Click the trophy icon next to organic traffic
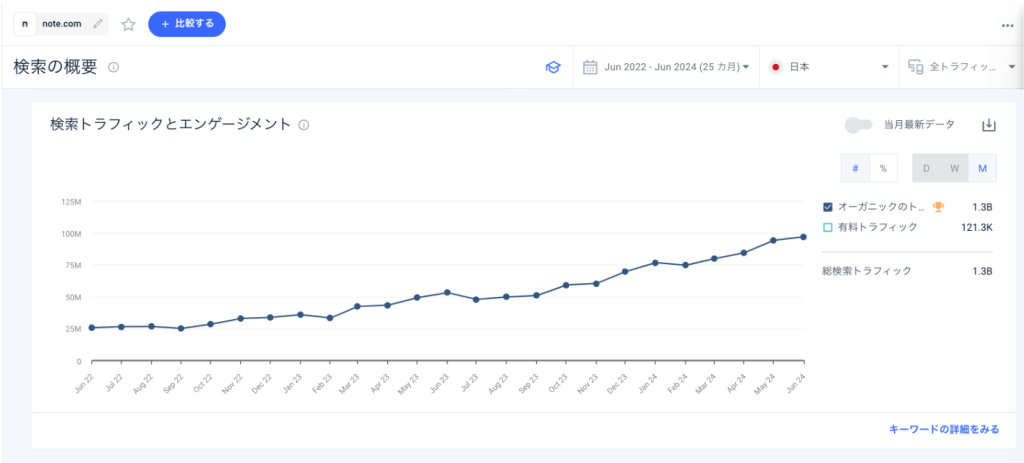This screenshot has width=1024, height=463. pos(938,207)
